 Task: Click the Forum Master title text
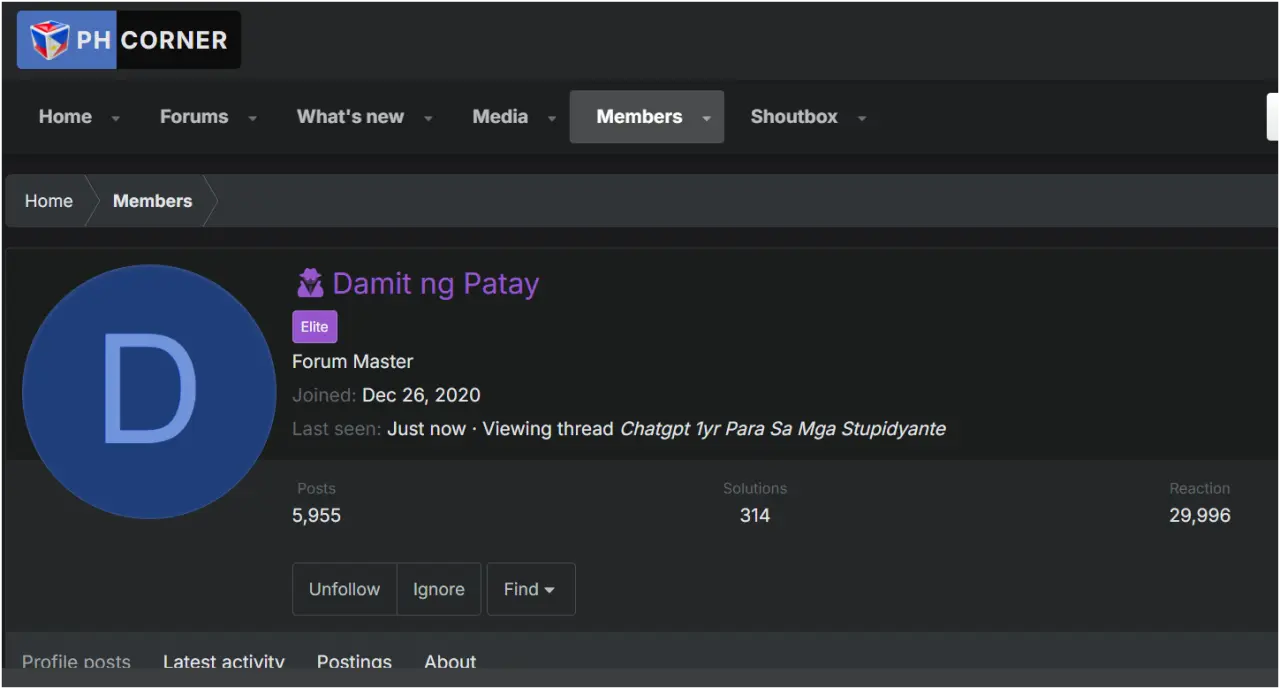pyautogui.click(x=352, y=362)
